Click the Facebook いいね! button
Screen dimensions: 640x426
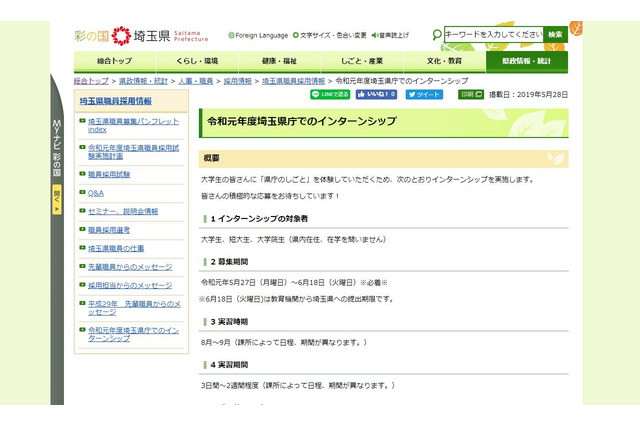(376, 95)
